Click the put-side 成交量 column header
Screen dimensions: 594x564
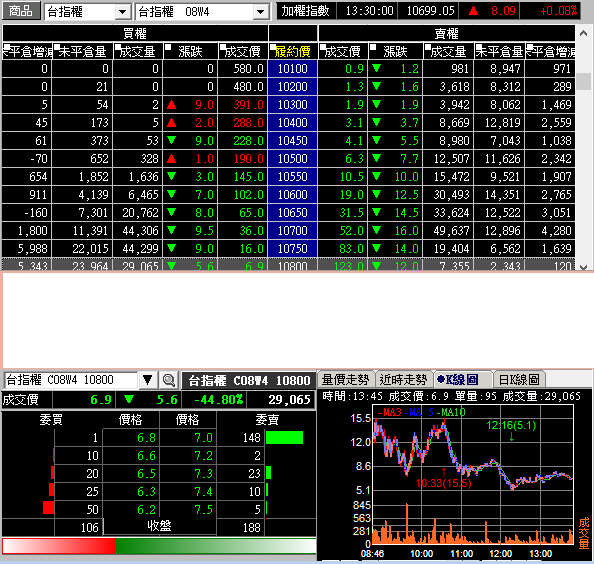(x=449, y=51)
